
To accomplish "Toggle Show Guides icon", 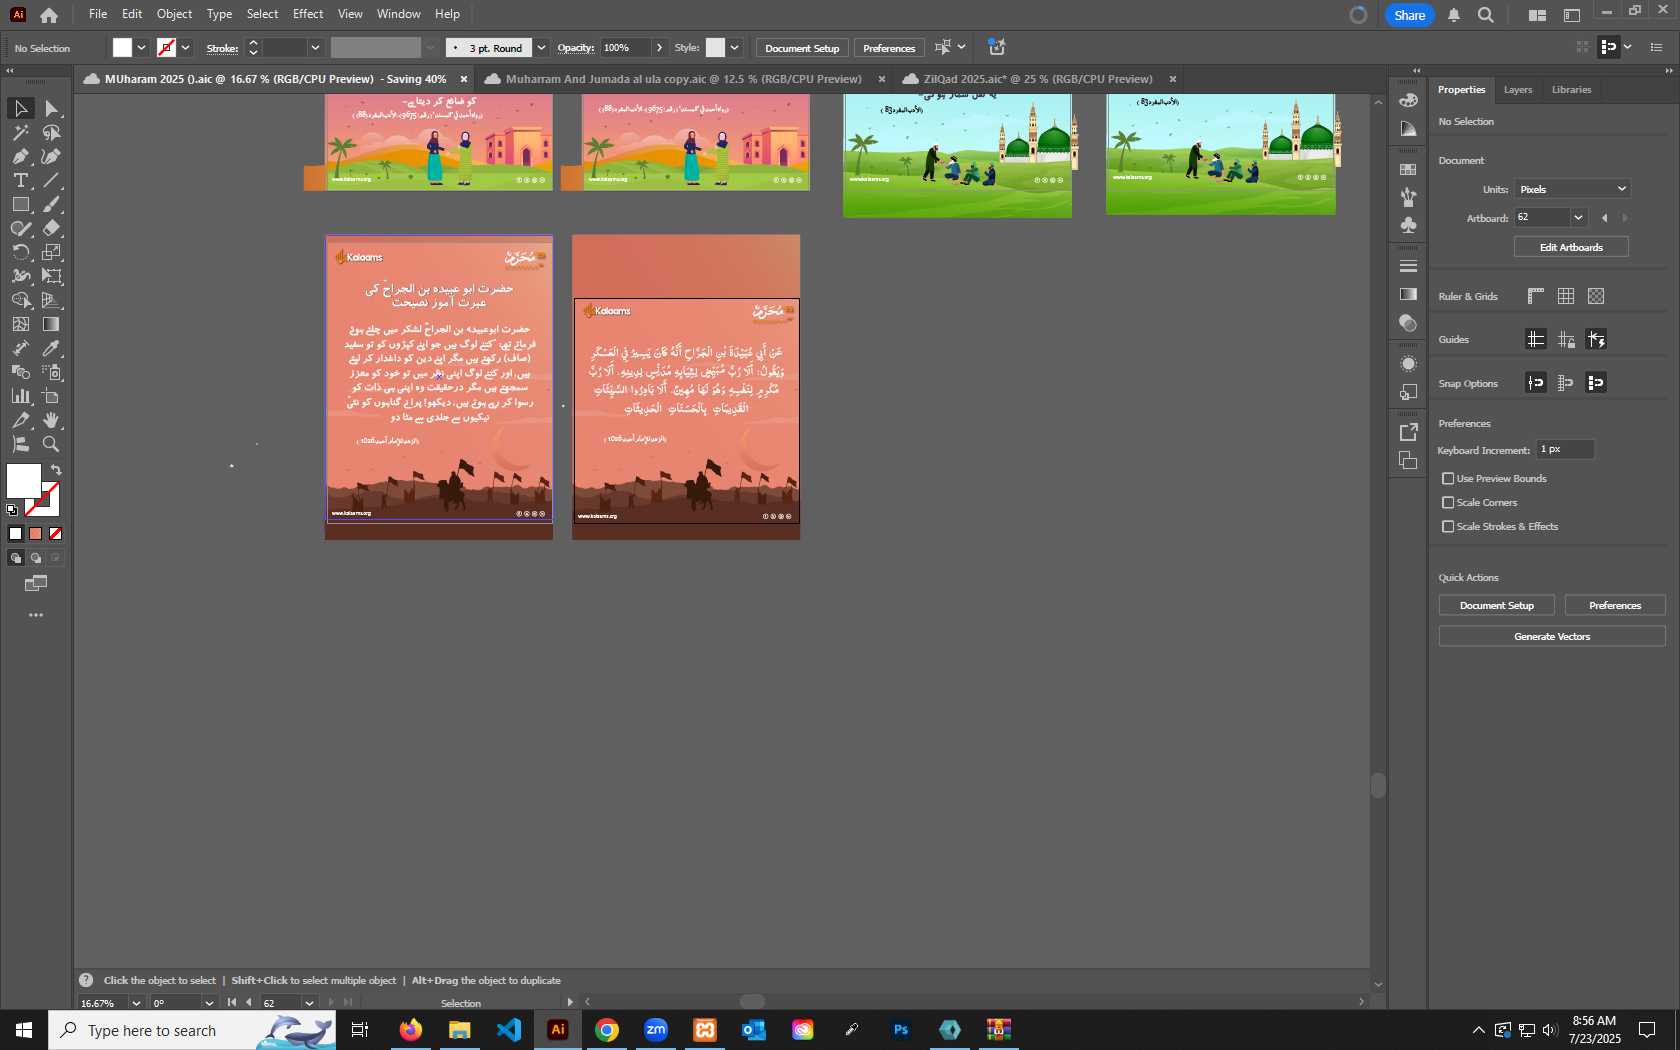I will pyautogui.click(x=1536, y=339).
